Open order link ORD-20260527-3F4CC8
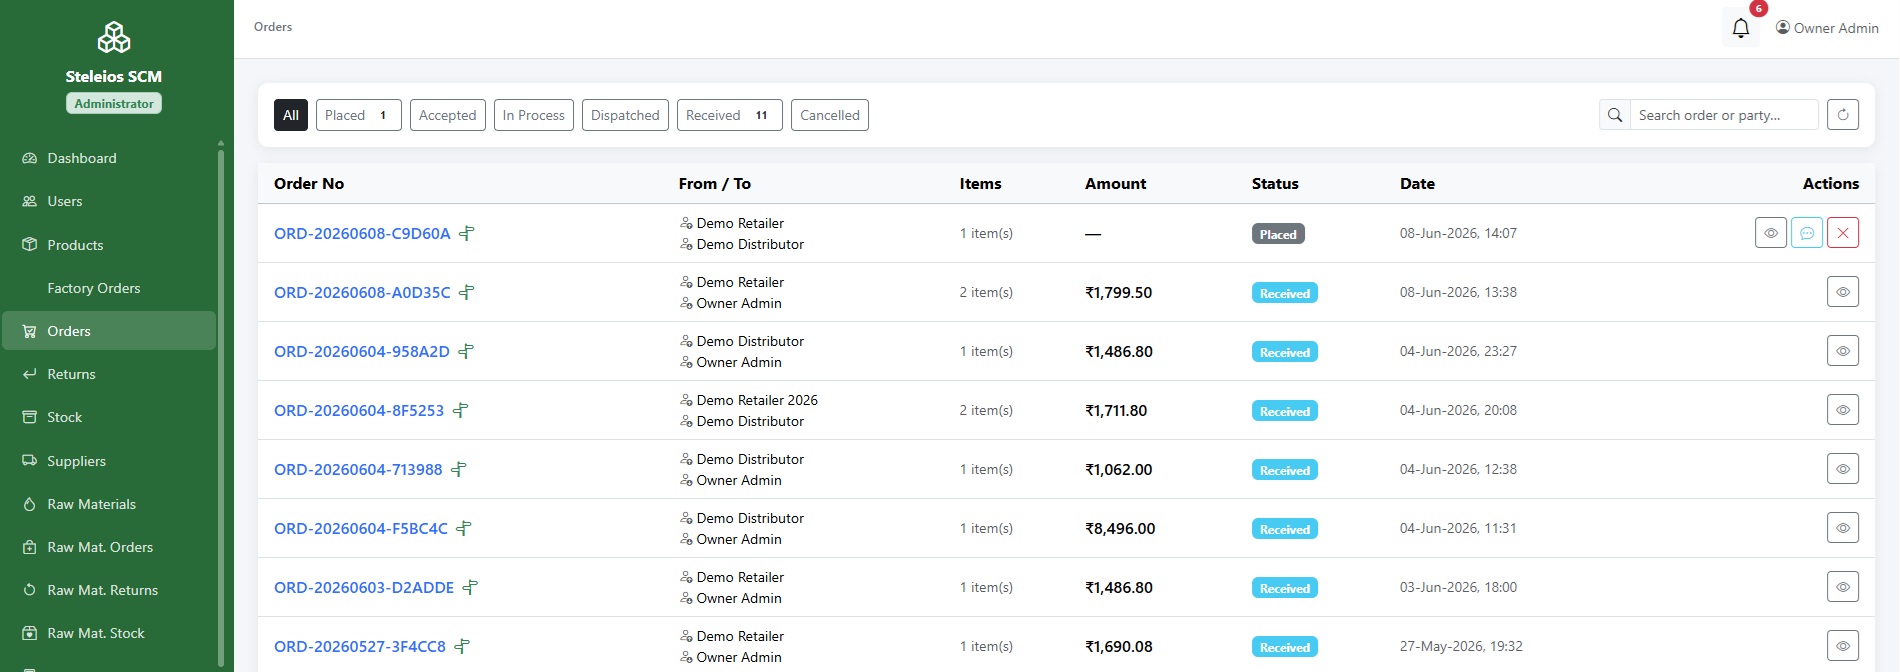This screenshot has width=1900, height=672. pyautogui.click(x=360, y=646)
